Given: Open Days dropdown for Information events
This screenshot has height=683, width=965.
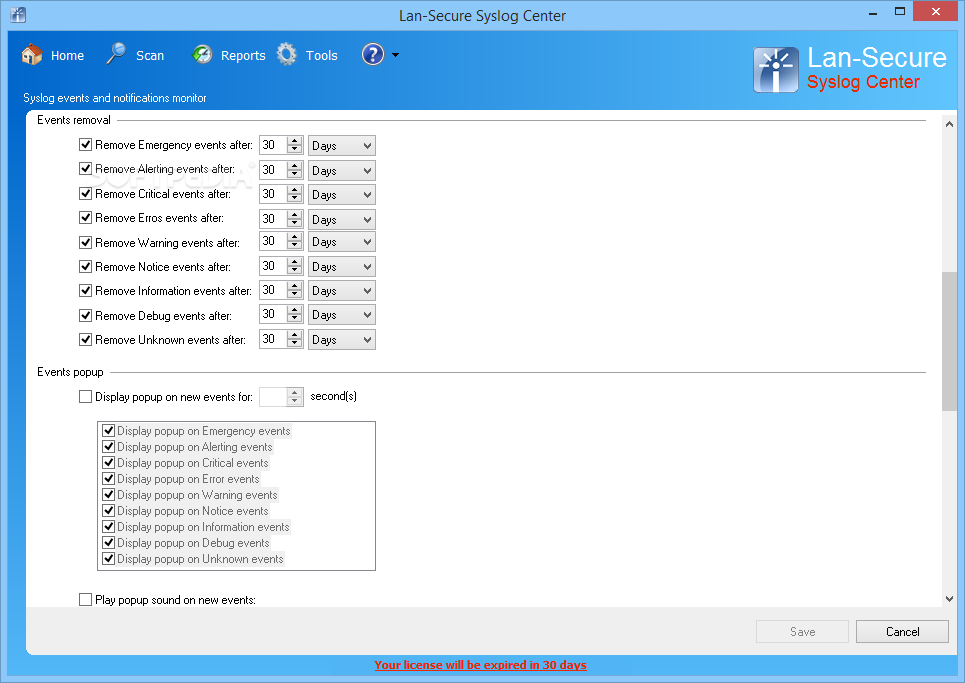Looking at the screenshot, I should 342,290.
